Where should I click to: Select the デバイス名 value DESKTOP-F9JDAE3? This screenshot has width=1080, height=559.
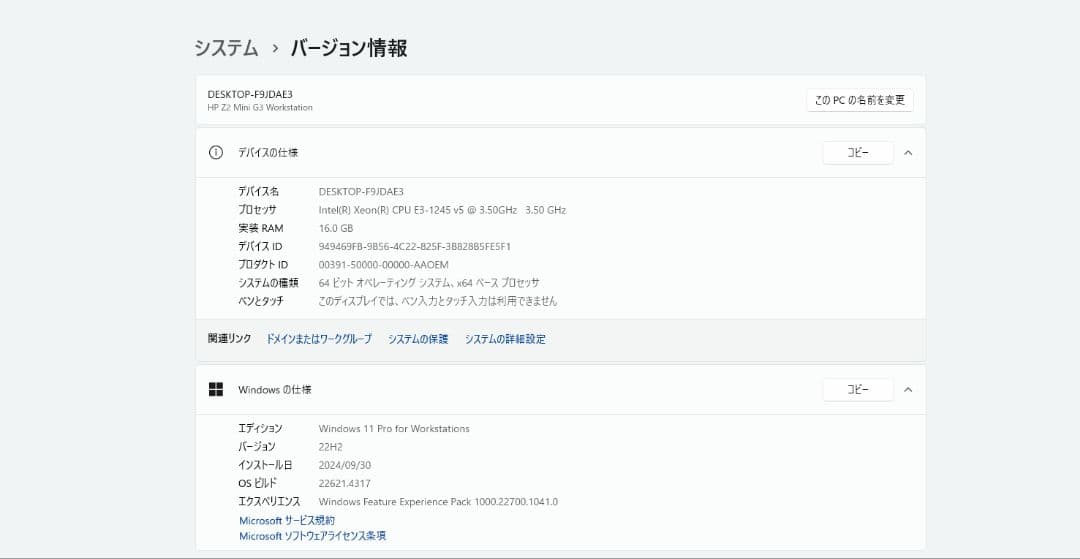(361, 191)
